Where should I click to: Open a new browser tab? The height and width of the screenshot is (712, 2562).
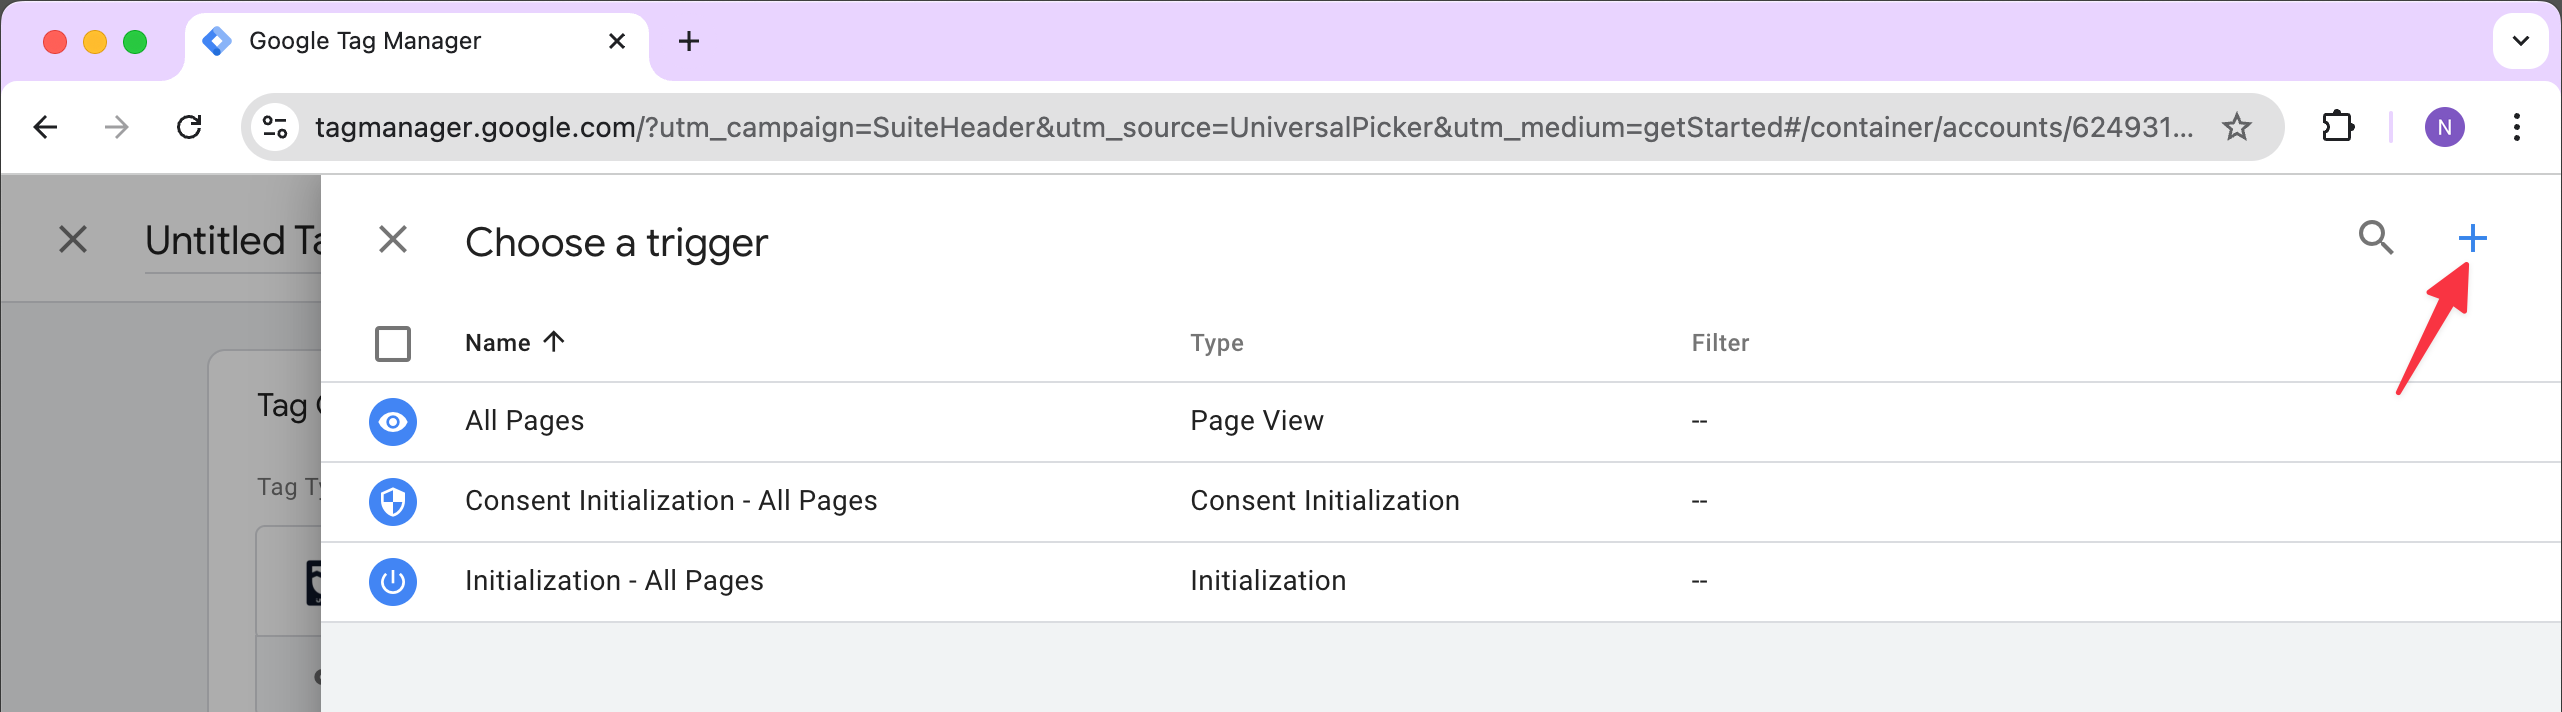tap(689, 41)
